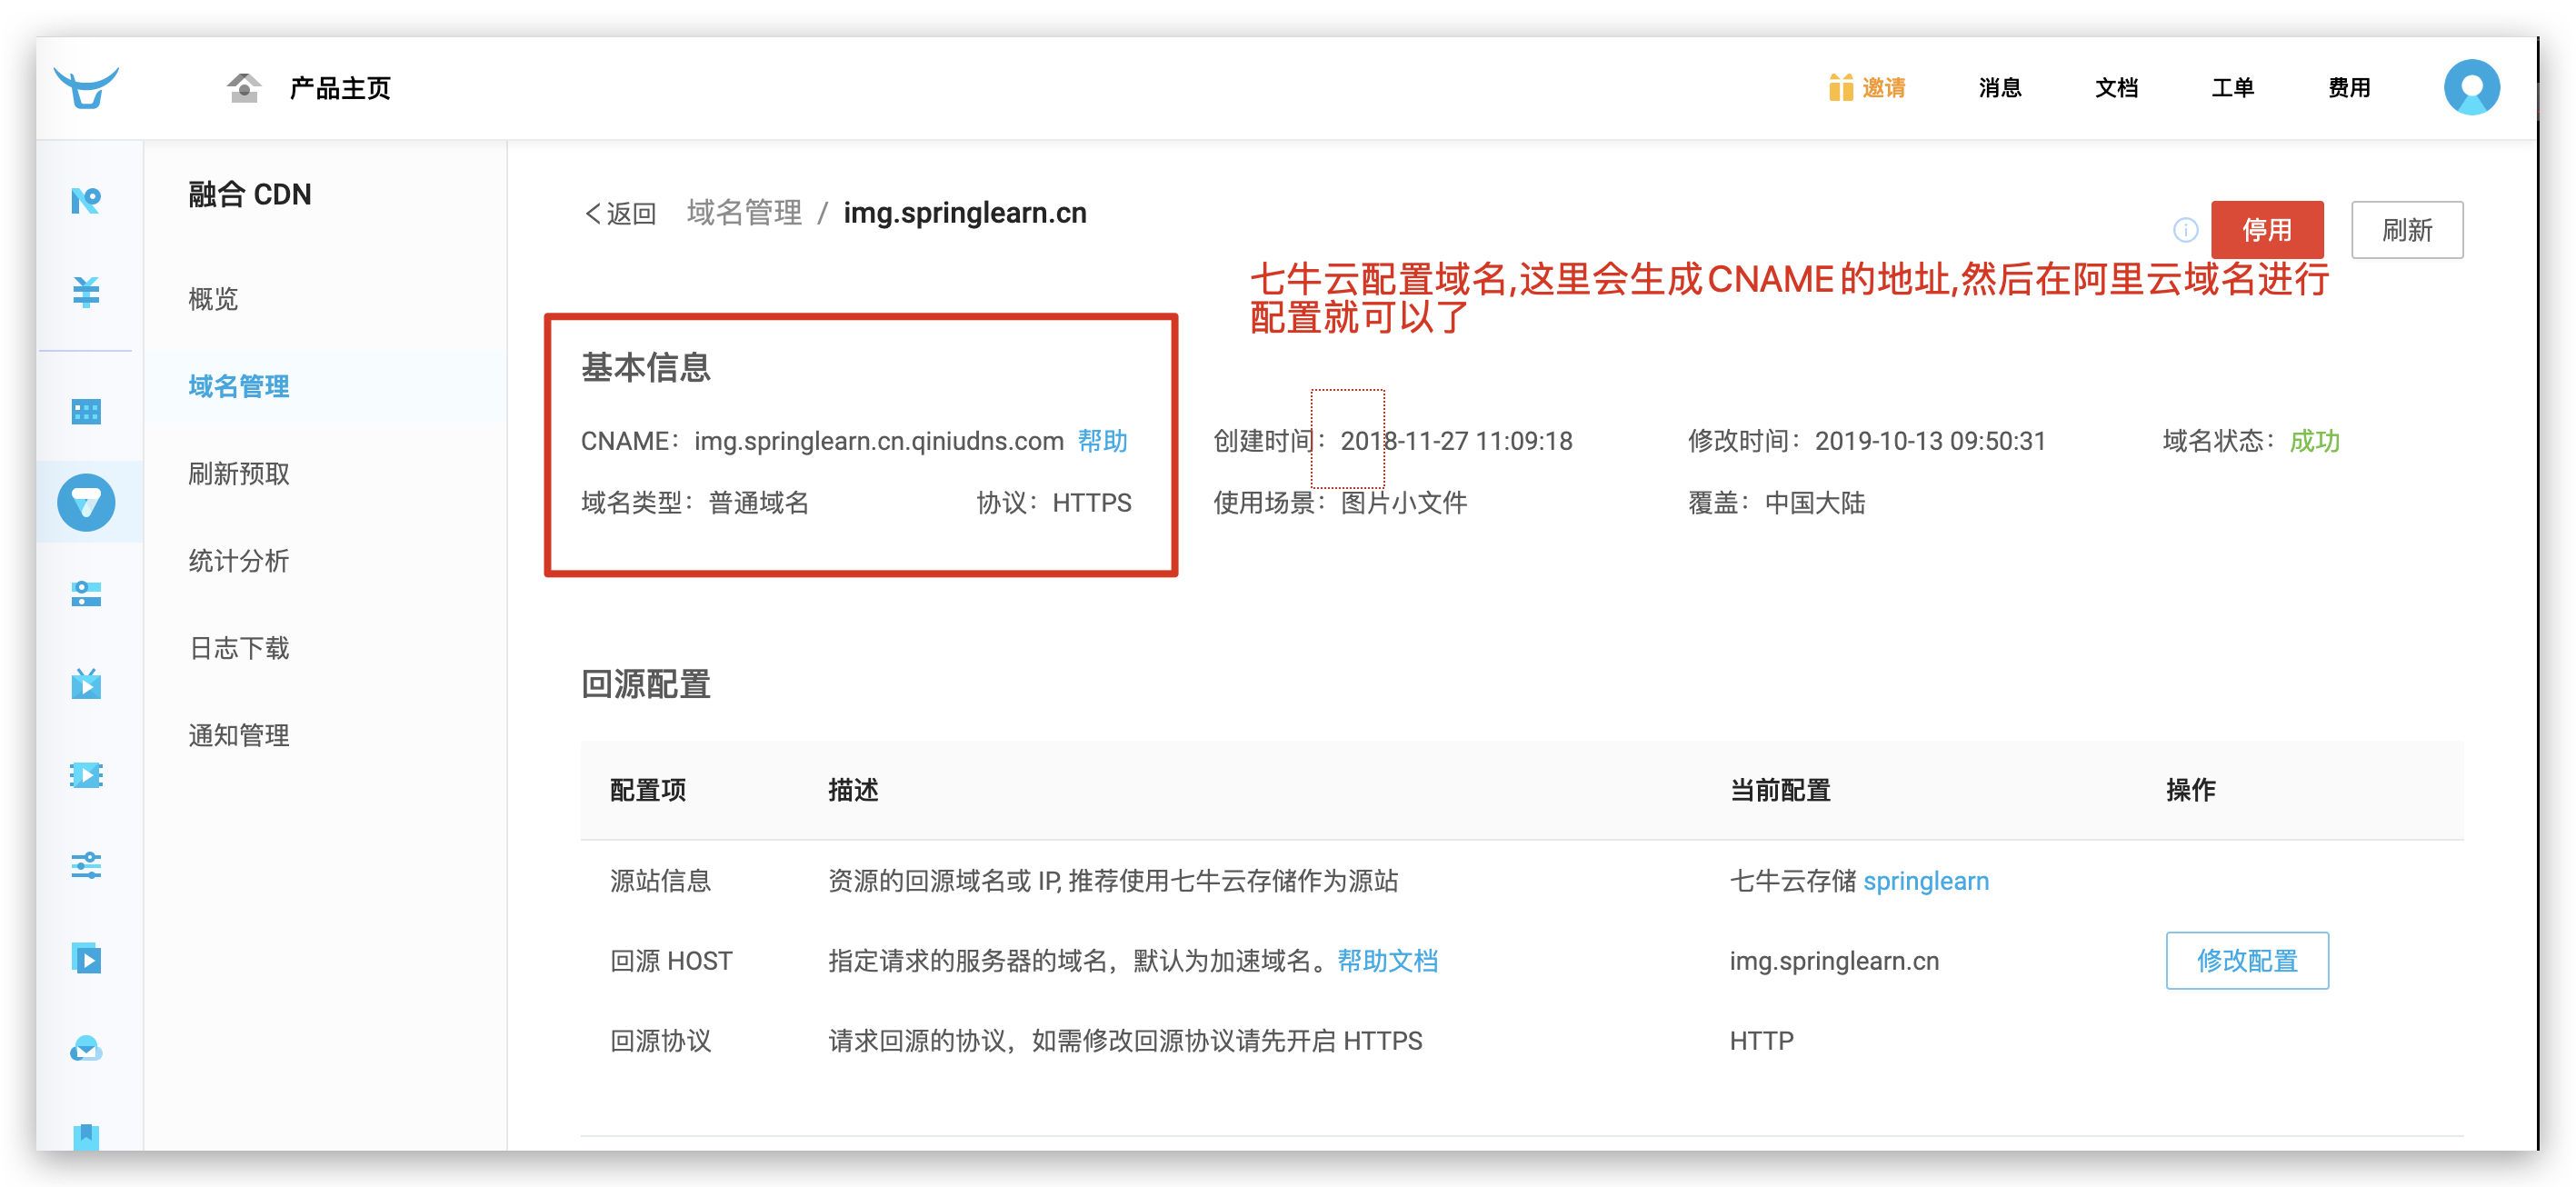This screenshot has width=2576, height=1187.
Task: Open the cloud mail sidebar icon
Action: pyautogui.click(x=86, y=1048)
